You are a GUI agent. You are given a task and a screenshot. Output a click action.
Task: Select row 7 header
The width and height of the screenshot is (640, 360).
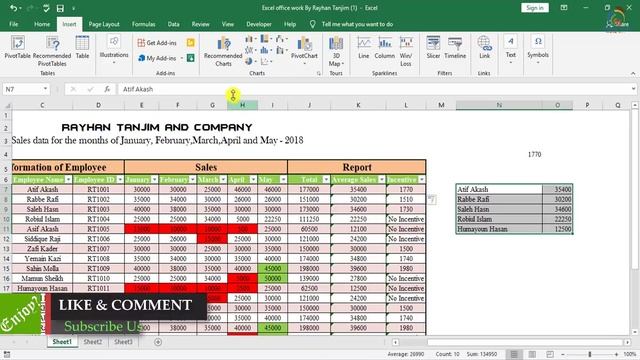[x=6, y=189]
